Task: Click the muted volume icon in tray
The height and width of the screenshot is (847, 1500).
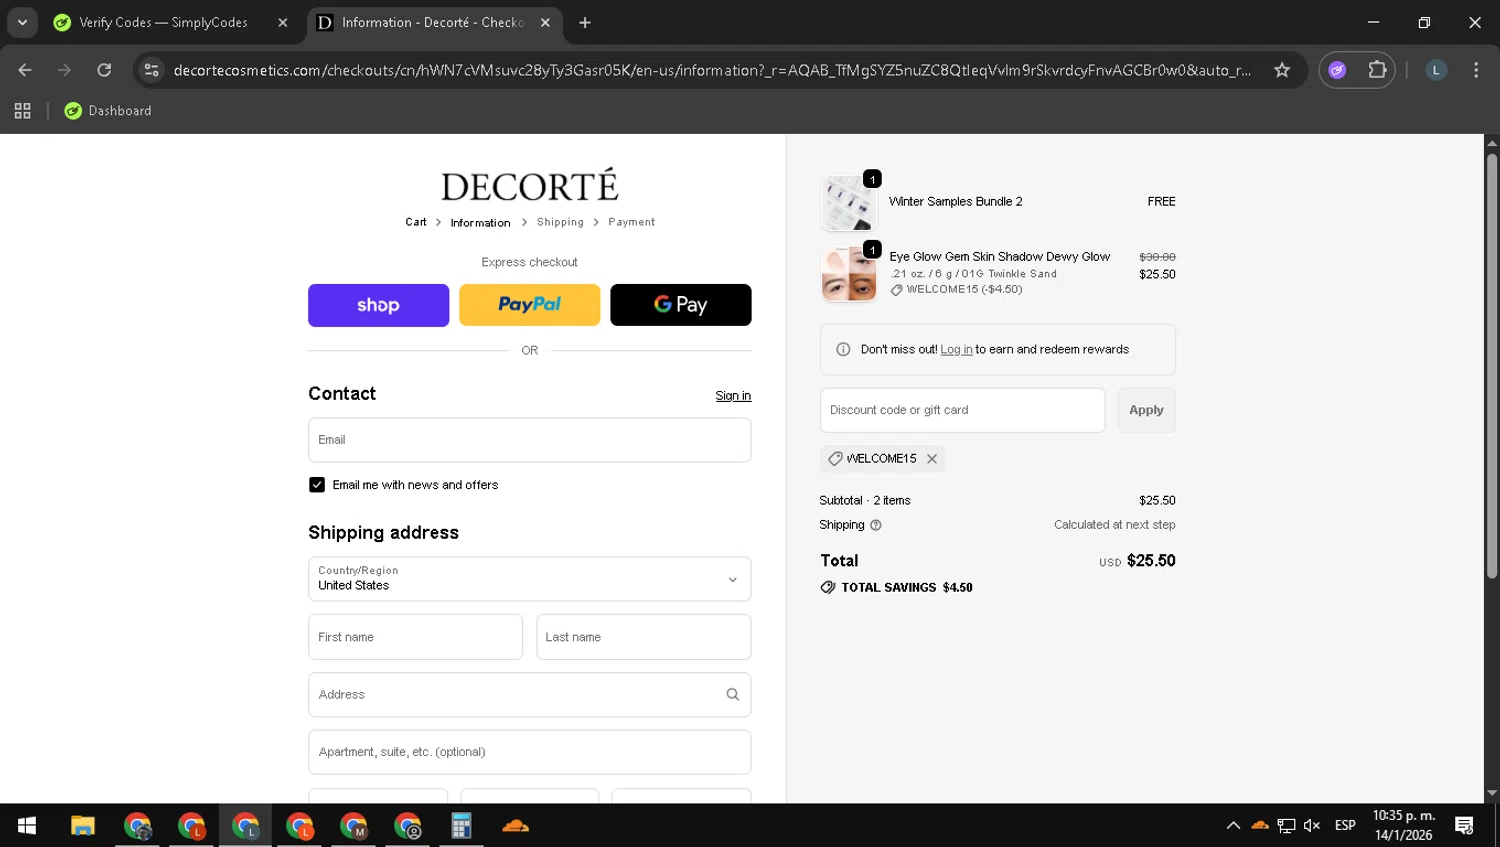Action: [1312, 826]
